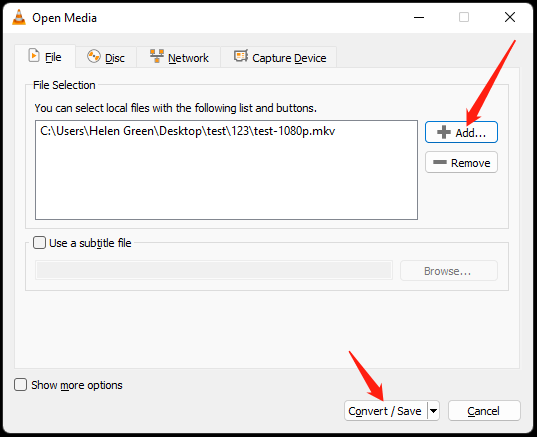Click the Cancel button
This screenshot has height=437, width=537.
(484, 411)
